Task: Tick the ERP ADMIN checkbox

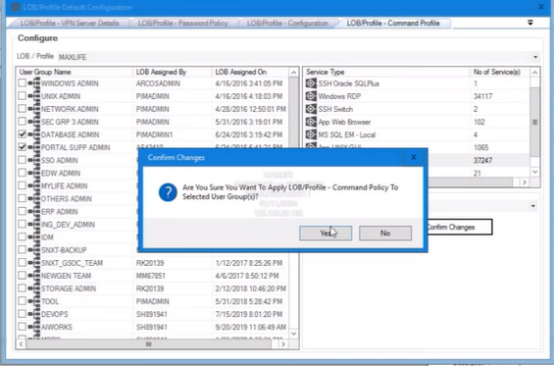Action: 22,211
